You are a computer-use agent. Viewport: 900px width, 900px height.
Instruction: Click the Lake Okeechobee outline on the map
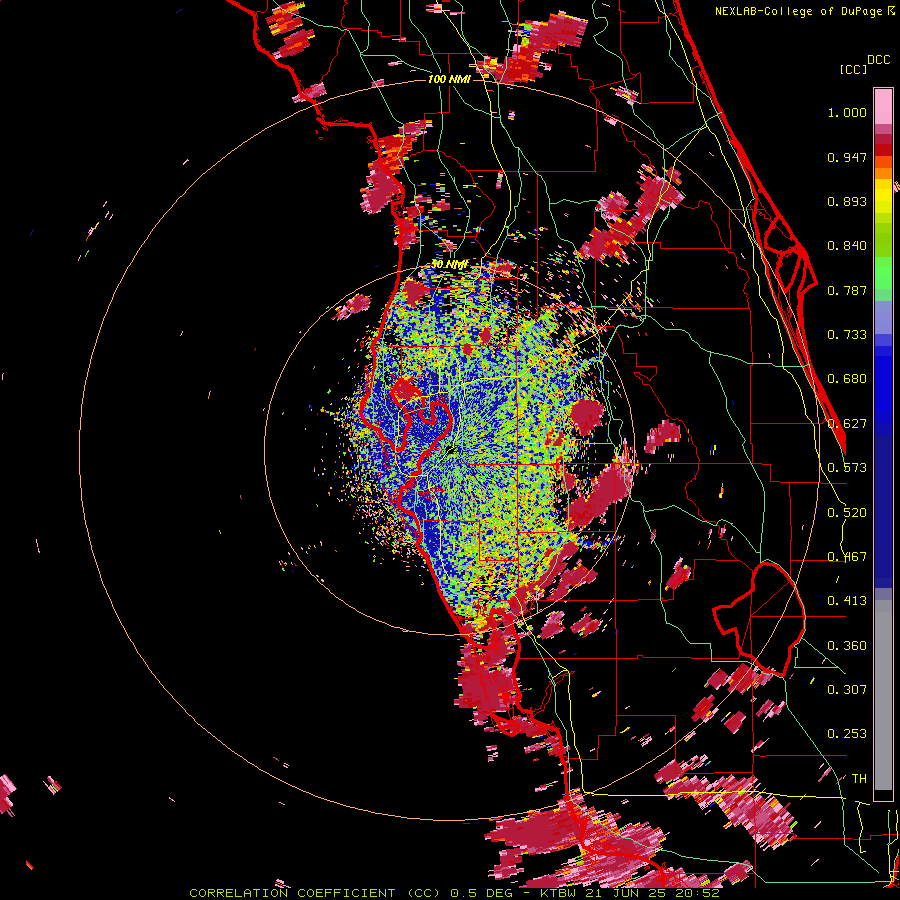tap(759, 619)
